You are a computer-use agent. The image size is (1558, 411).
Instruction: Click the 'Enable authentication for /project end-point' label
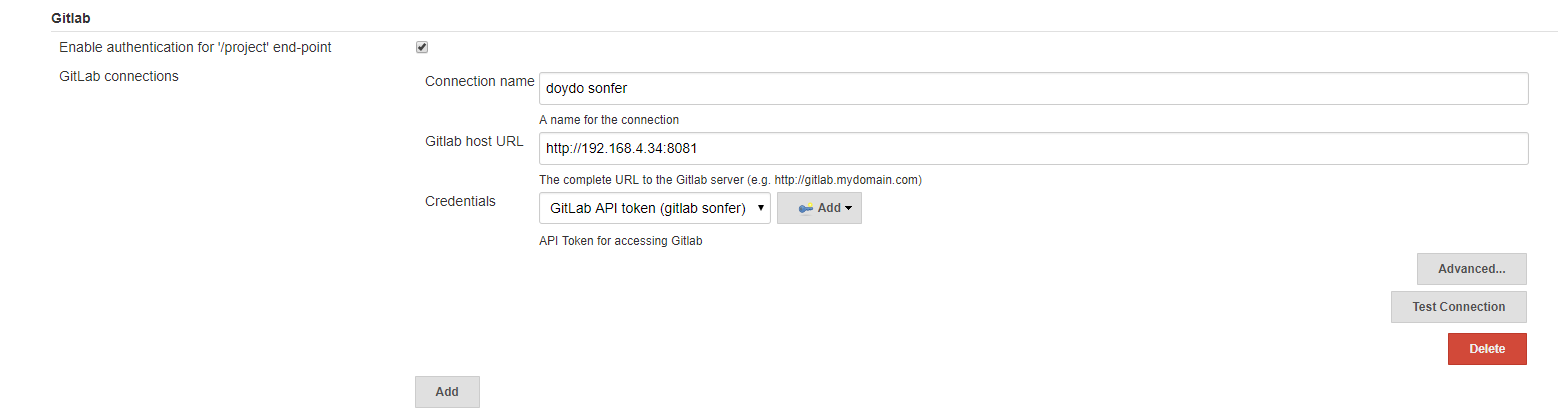pyautogui.click(x=195, y=47)
